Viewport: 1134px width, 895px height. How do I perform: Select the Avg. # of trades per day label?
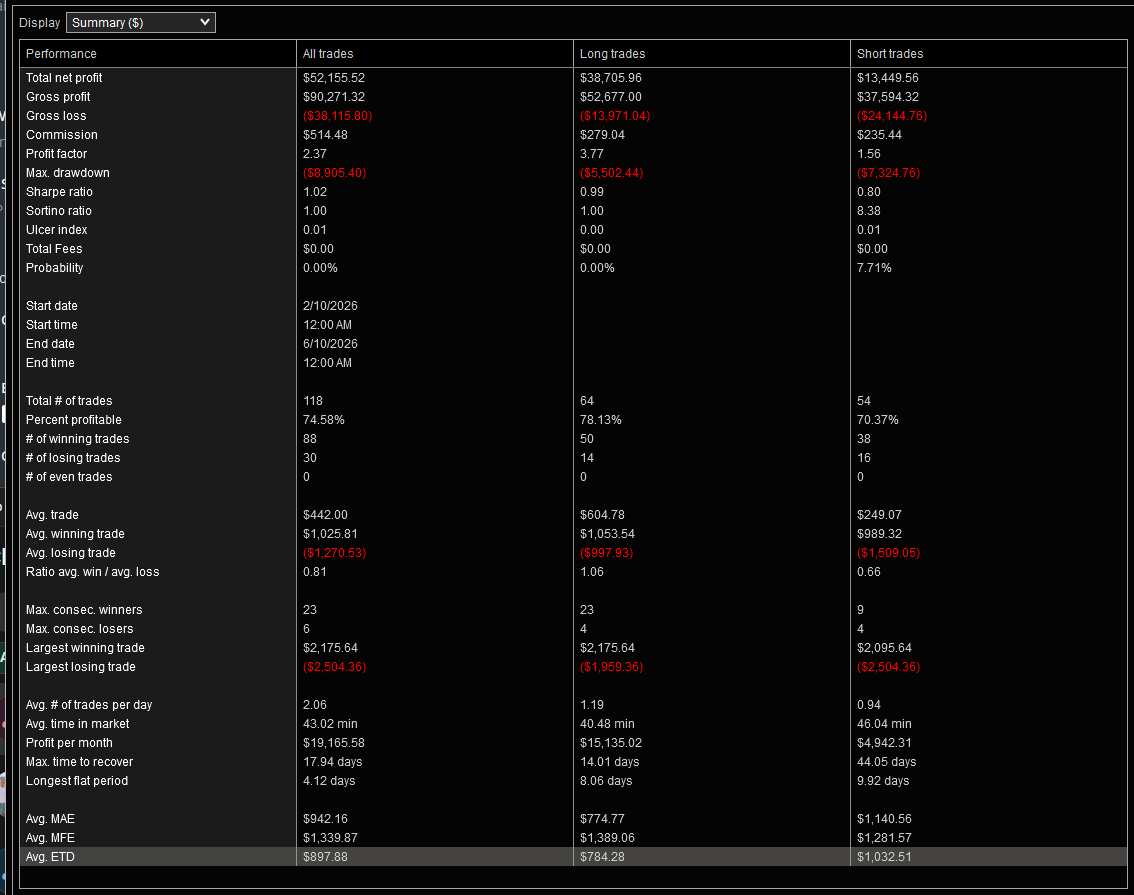[x=89, y=705]
